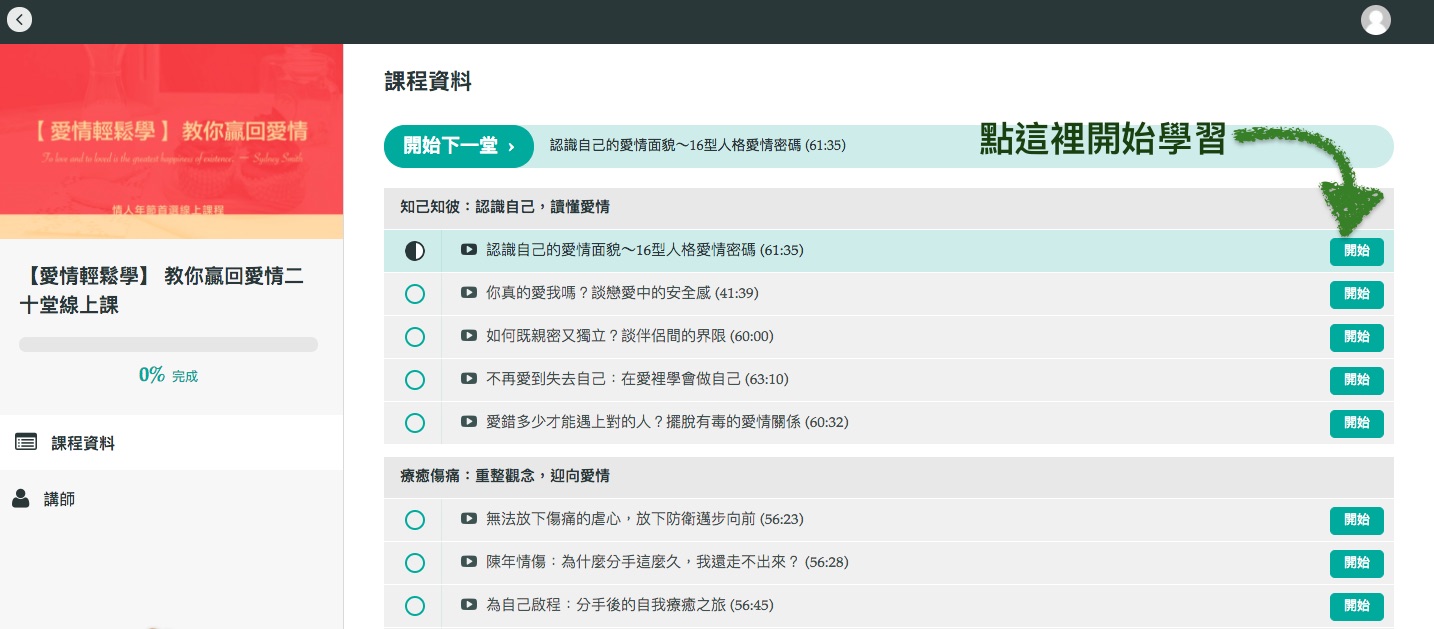Screen dimensions: 1434x629
Task: Select the 講師 sidebar tab
Action: (59, 499)
